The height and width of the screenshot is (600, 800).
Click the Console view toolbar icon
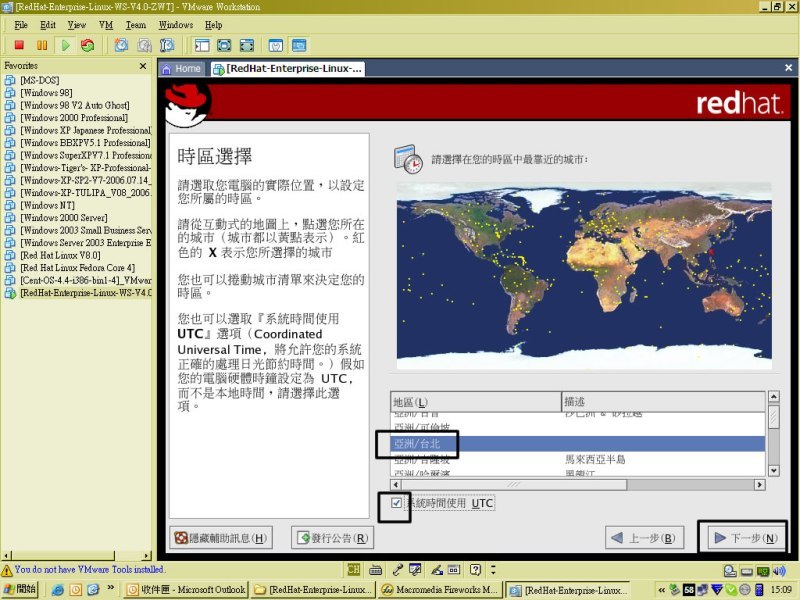299,45
